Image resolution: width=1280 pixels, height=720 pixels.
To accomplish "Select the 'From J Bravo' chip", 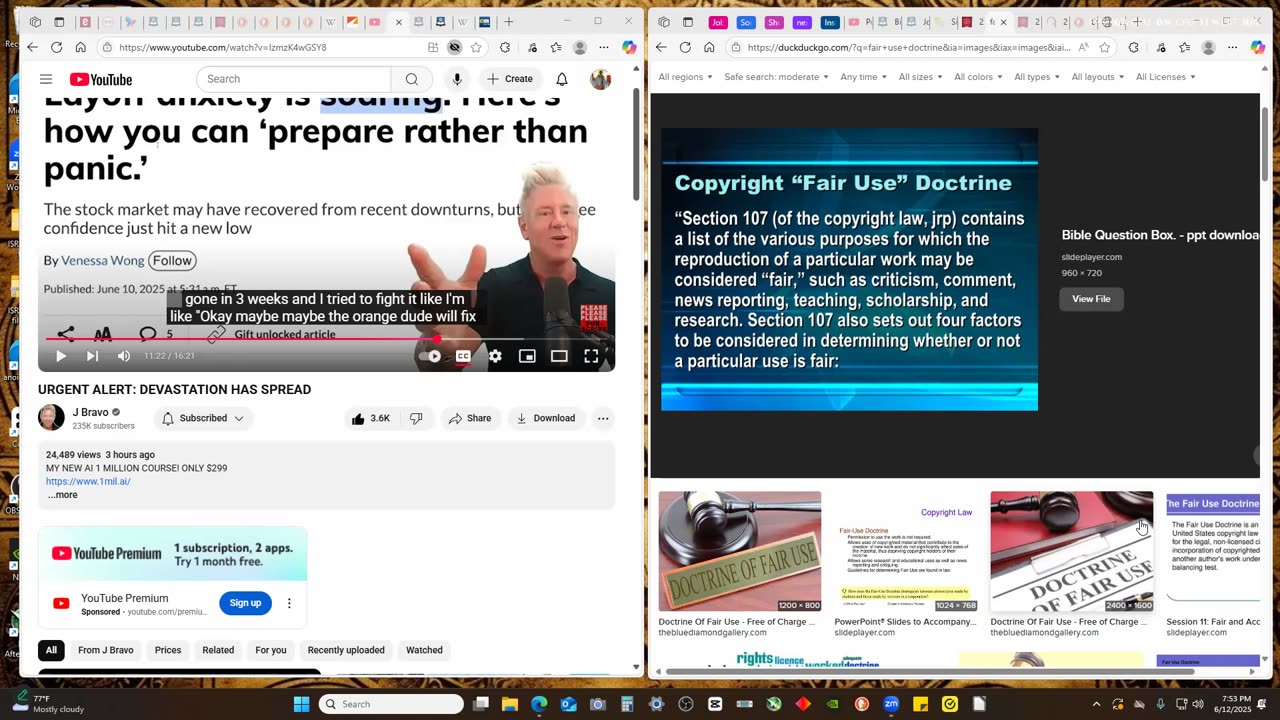I will [x=106, y=650].
